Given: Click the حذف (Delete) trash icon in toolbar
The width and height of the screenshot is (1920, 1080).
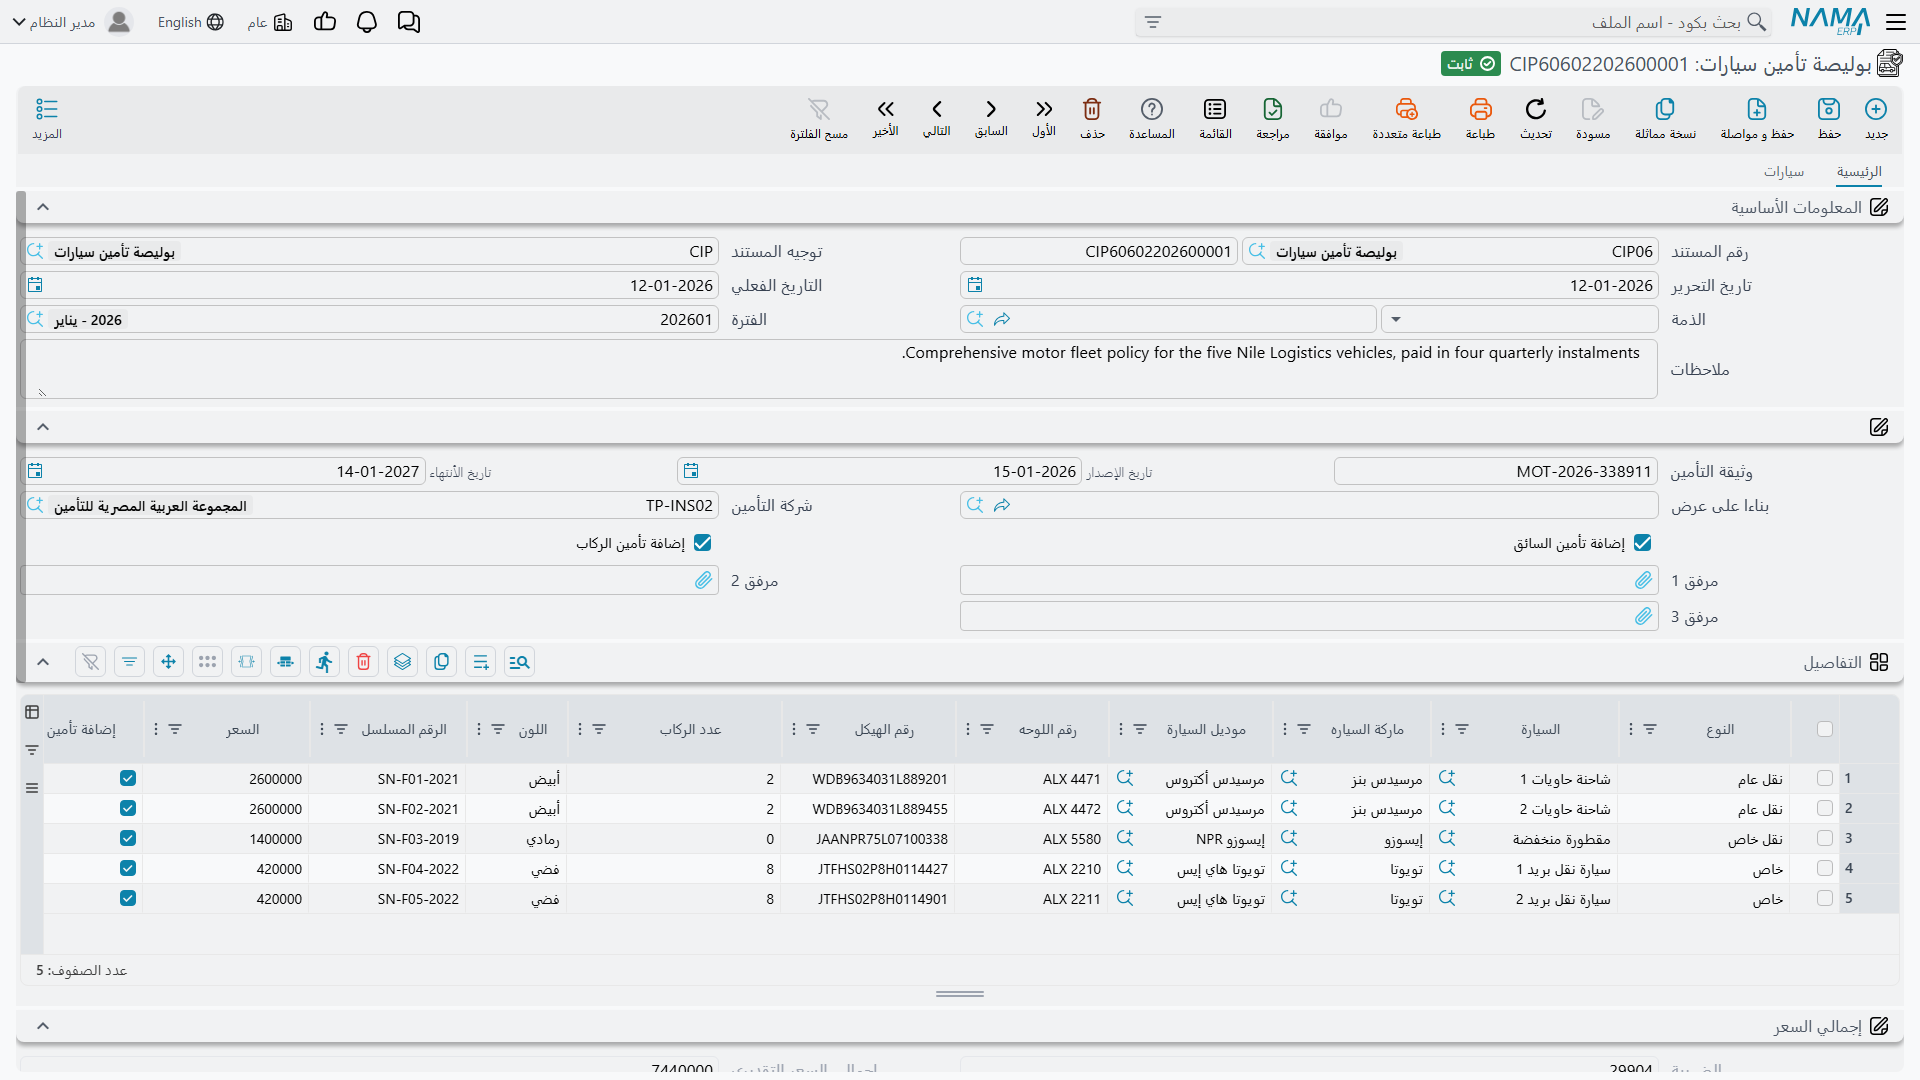Looking at the screenshot, I should (1092, 109).
